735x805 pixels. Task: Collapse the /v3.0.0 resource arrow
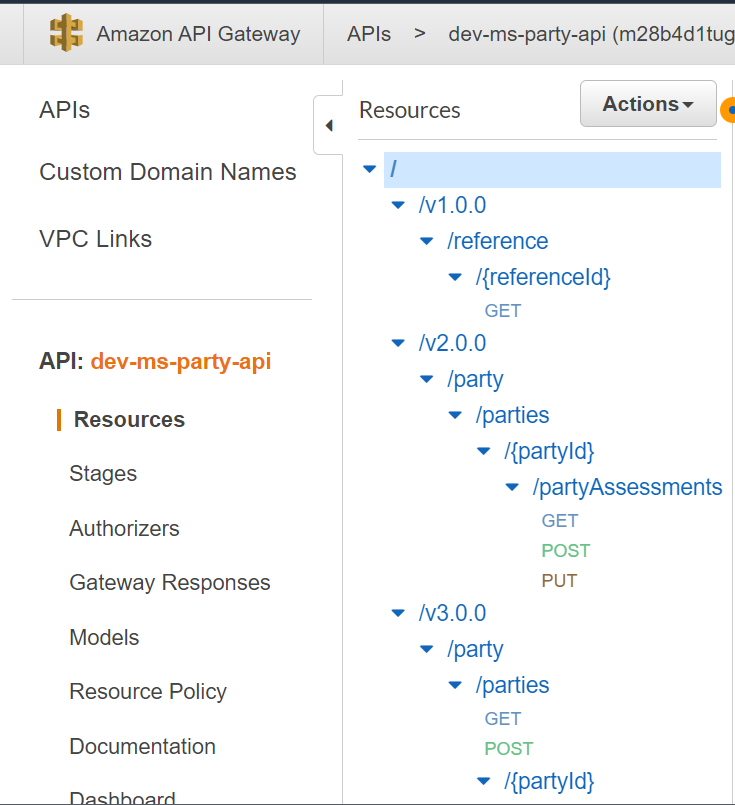[x=399, y=613]
